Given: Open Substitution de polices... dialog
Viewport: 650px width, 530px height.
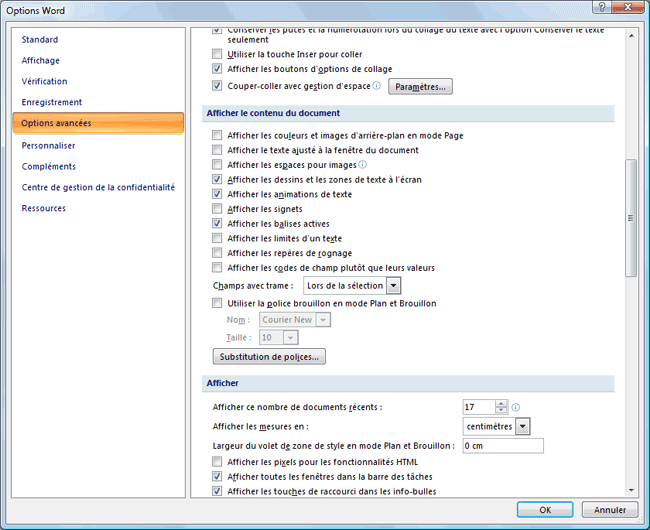Looking at the screenshot, I should tap(269, 356).
